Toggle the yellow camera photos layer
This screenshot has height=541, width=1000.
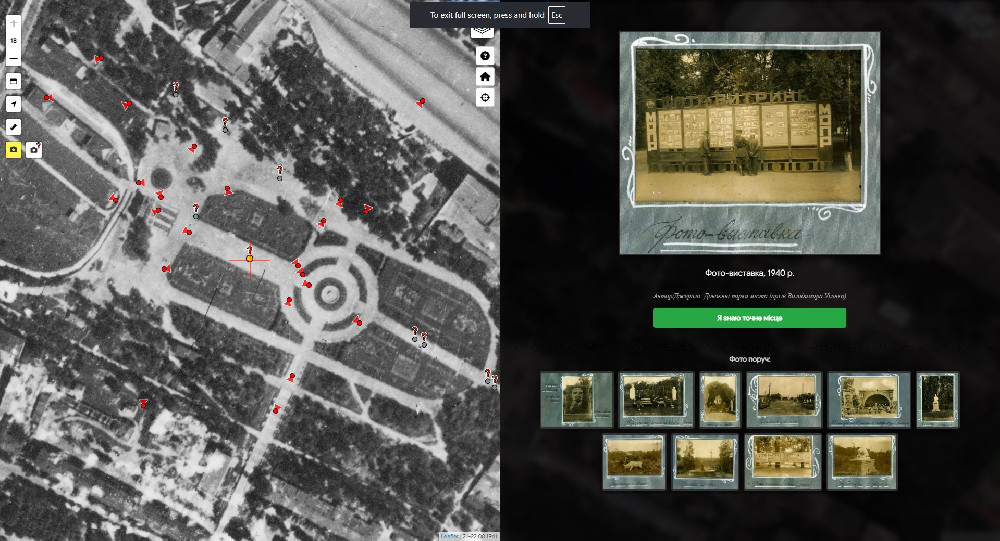click(13, 150)
